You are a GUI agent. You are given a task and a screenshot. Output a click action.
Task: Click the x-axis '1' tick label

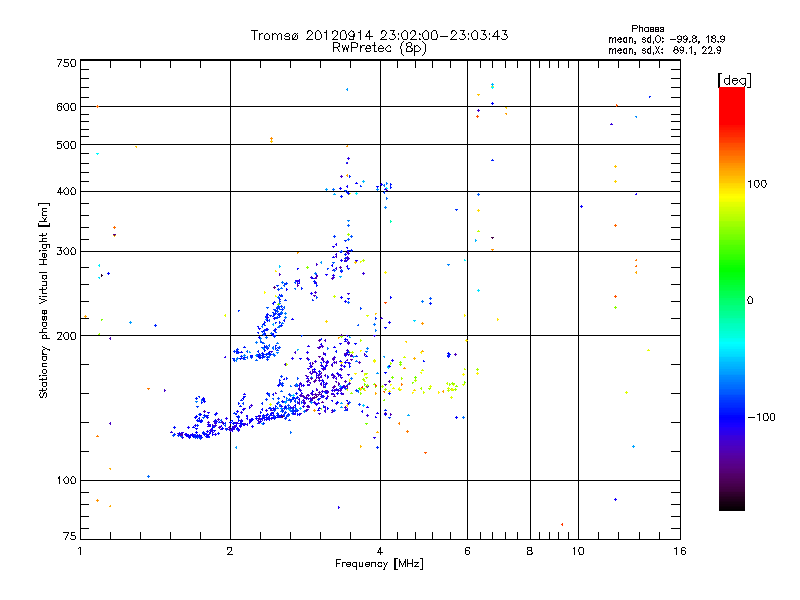point(80,551)
